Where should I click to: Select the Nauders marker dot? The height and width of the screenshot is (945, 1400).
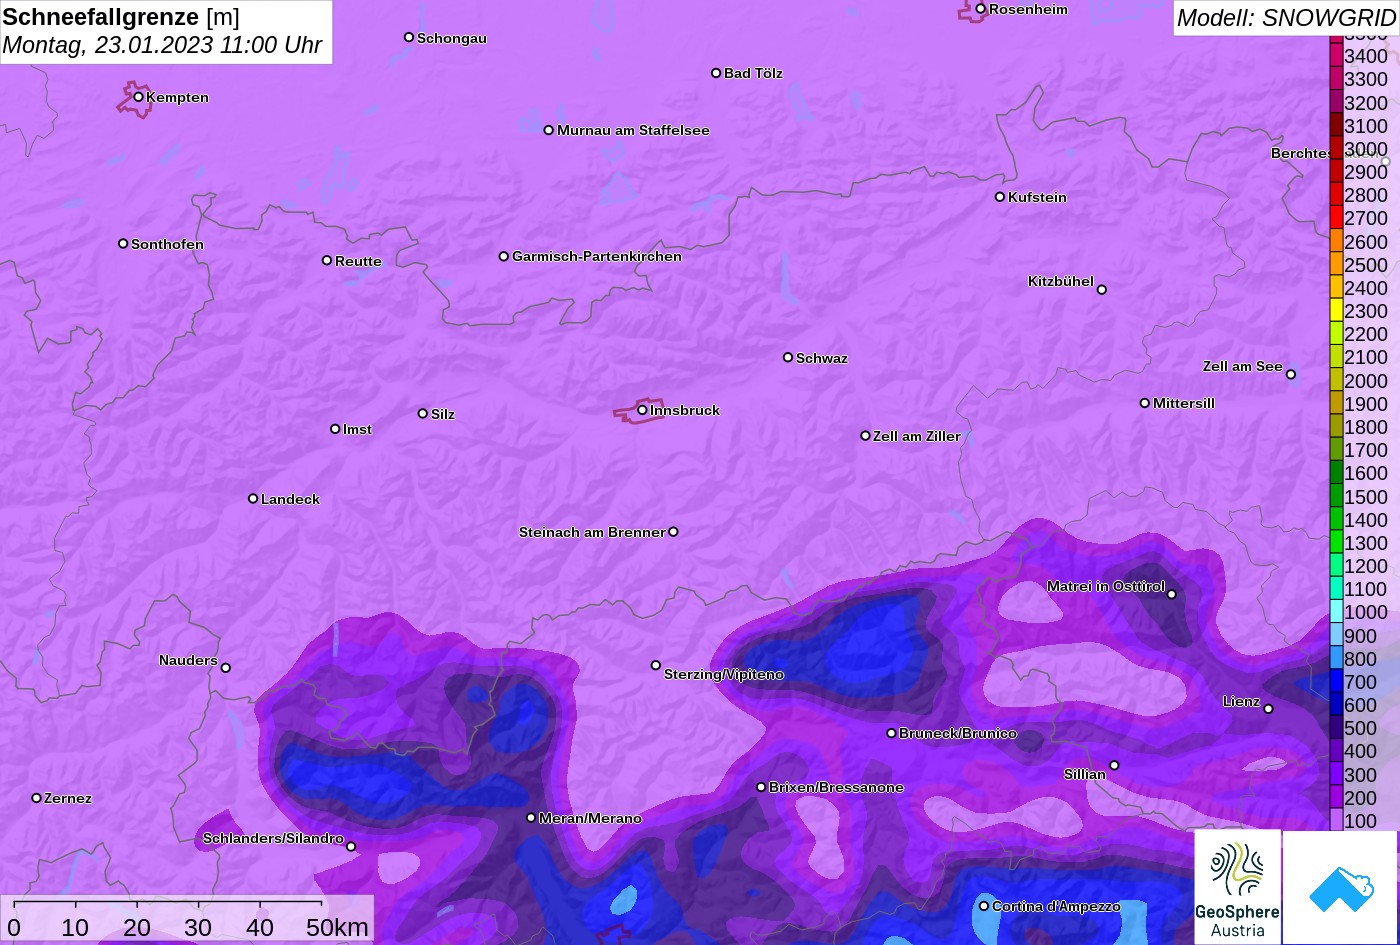click(x=226, y=668)
